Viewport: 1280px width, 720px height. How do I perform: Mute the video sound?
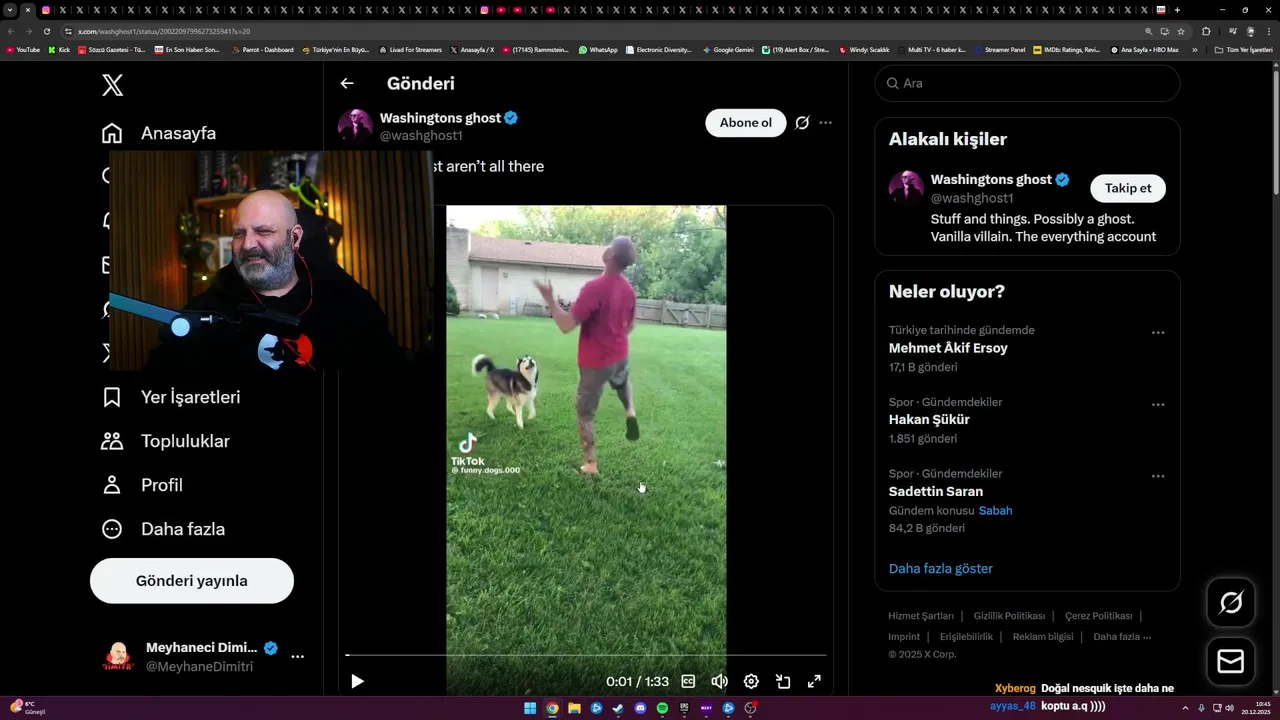tap(719, 681)
